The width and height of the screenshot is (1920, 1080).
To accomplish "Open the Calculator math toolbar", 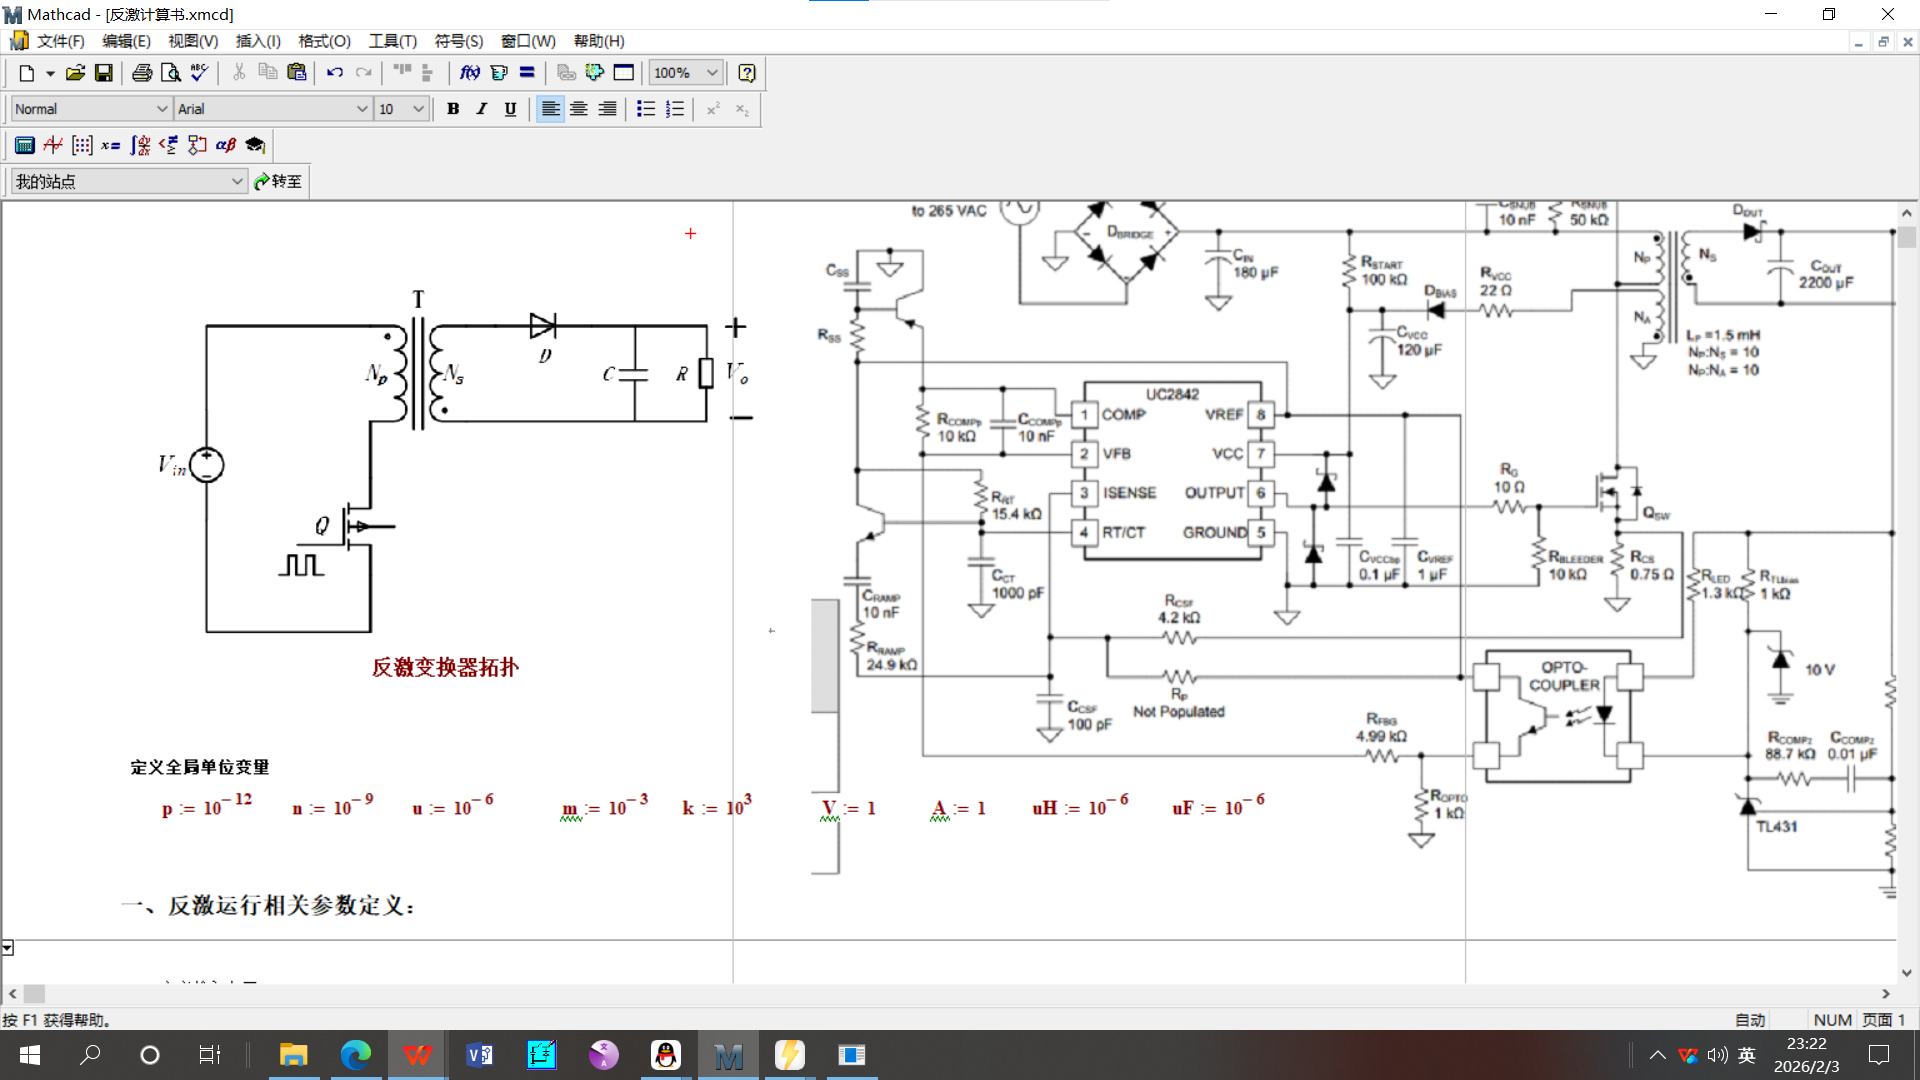I will pyautogui.click(x=25, y=145).
